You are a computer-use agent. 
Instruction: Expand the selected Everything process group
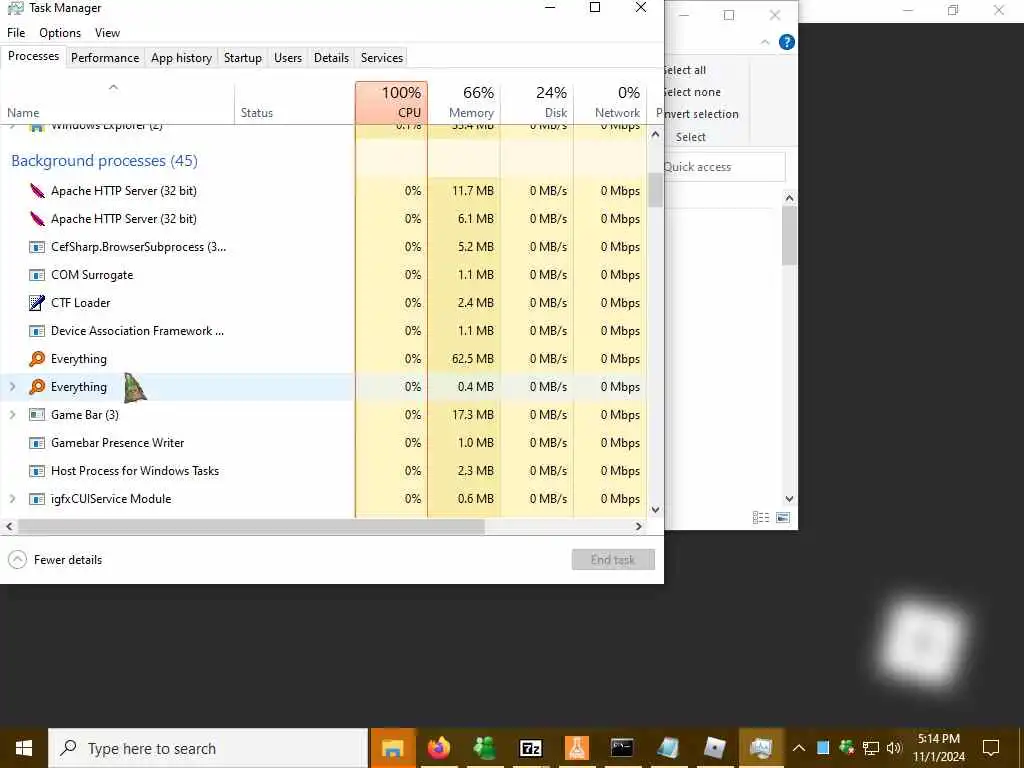[x=12, y=387]
